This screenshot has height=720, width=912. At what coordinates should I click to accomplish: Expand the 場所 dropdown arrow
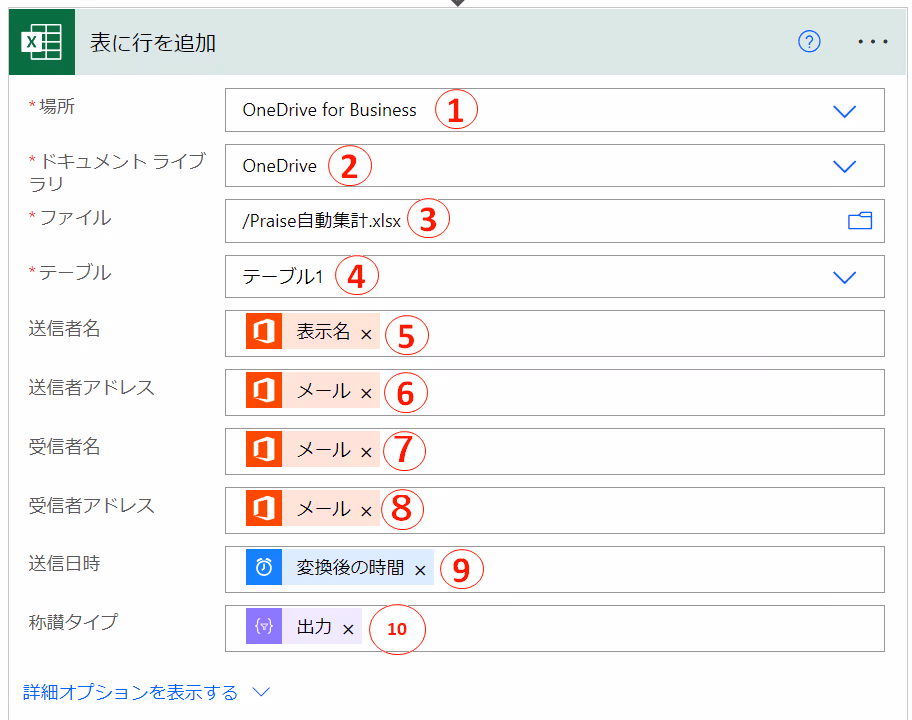(844, 111)
